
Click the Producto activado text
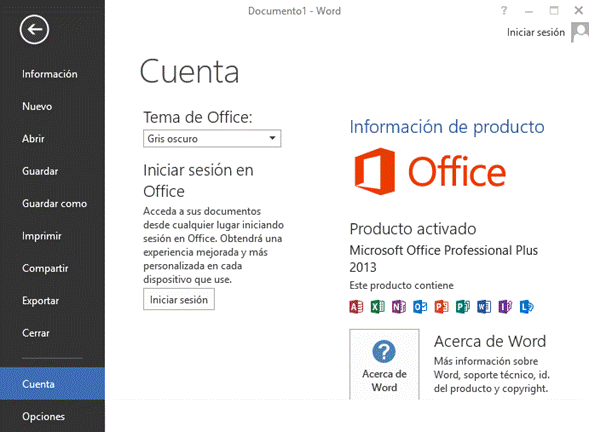(x=413, y=229)
